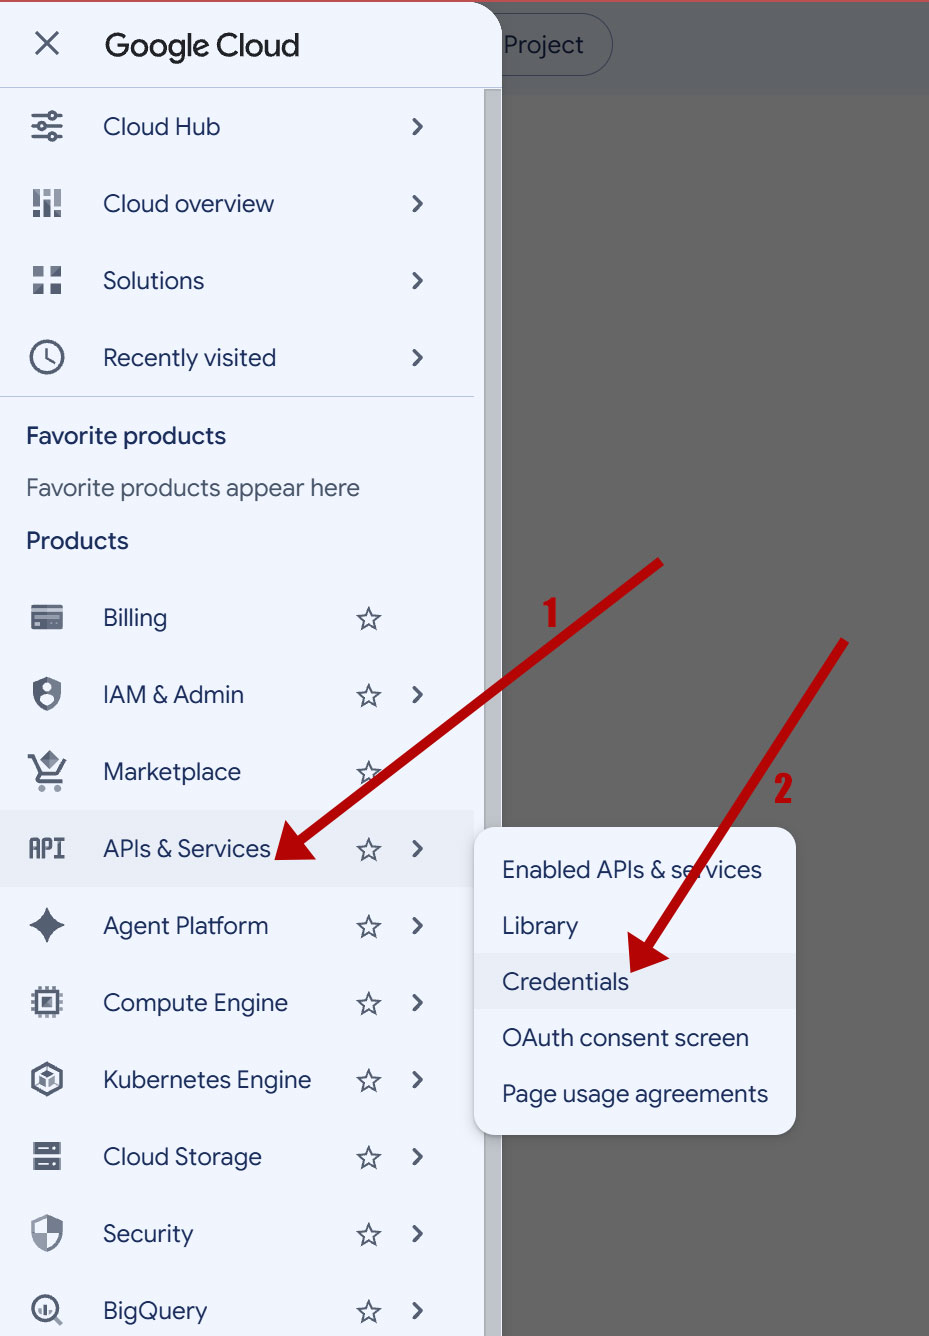This screenshot has width=929, height=1336.
Task: Click the Cloud overview dashboard icon
Action: [47, 203]
